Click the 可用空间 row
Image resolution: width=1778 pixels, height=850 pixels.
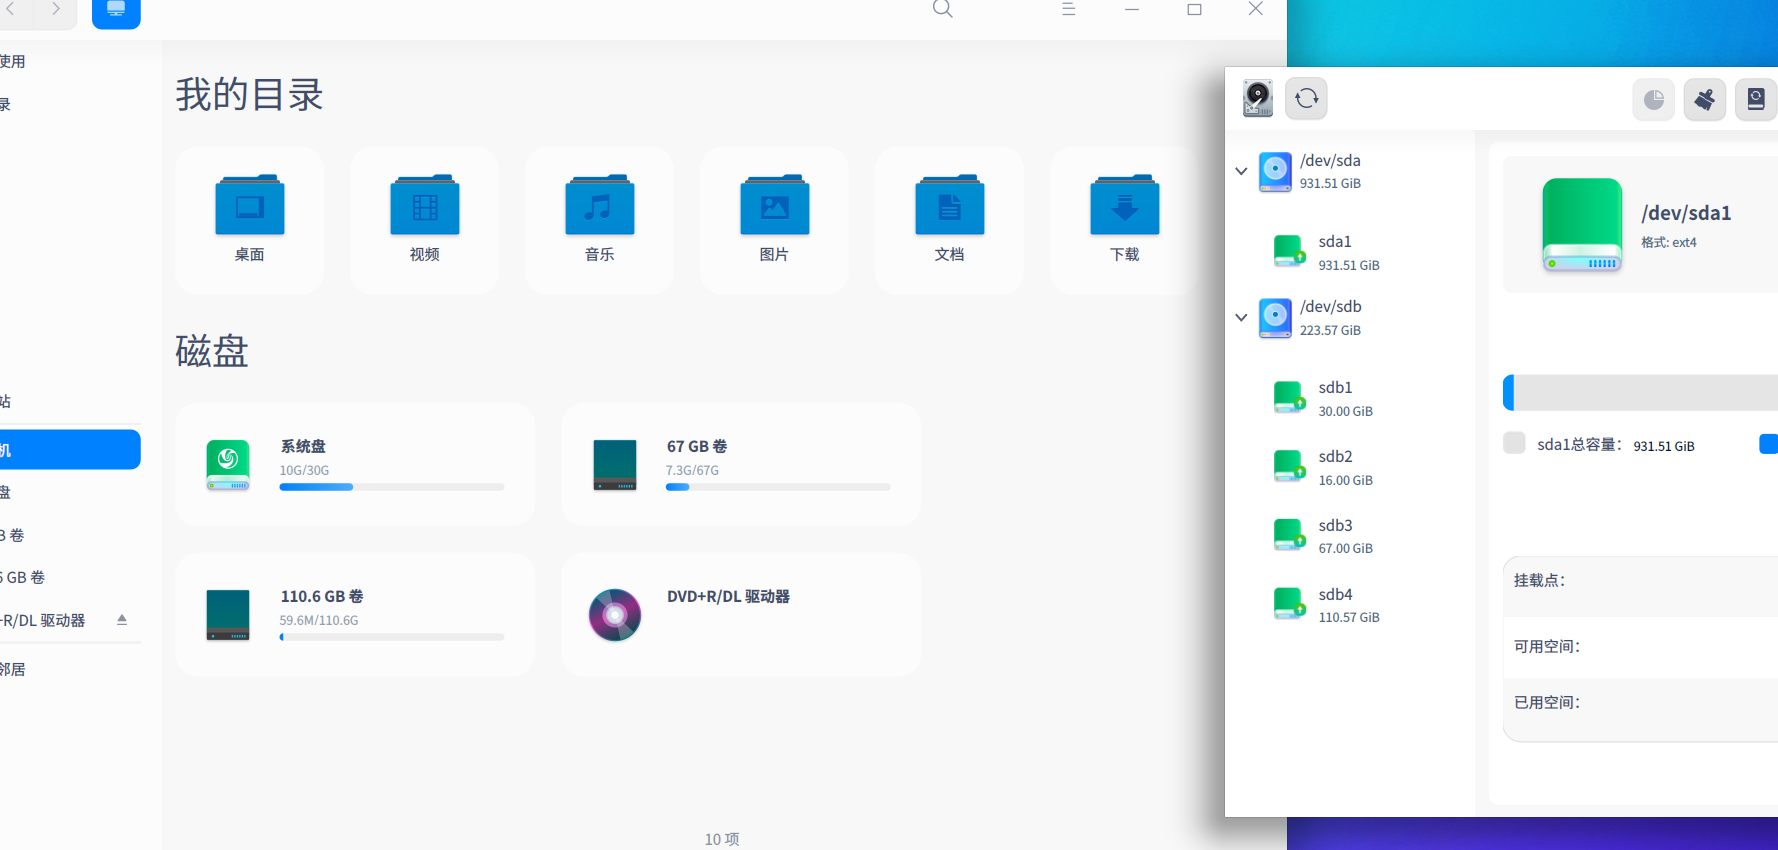coord(1640,647)
